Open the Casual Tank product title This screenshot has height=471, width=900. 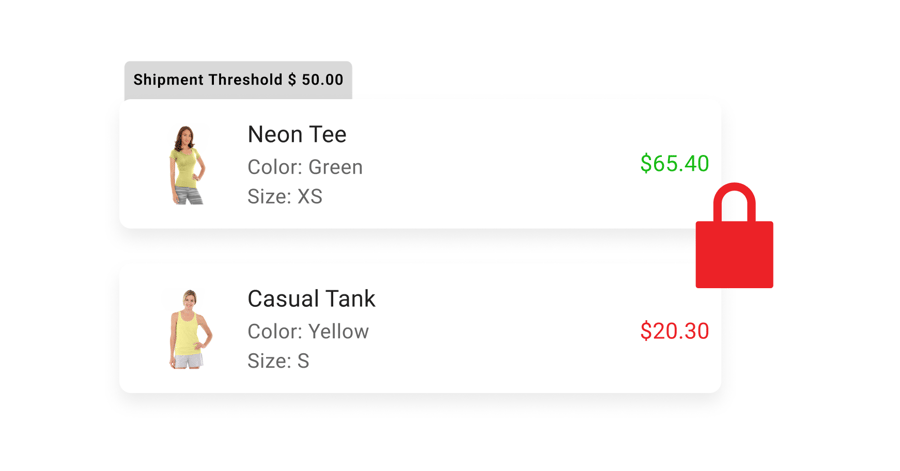coord(311,299)
